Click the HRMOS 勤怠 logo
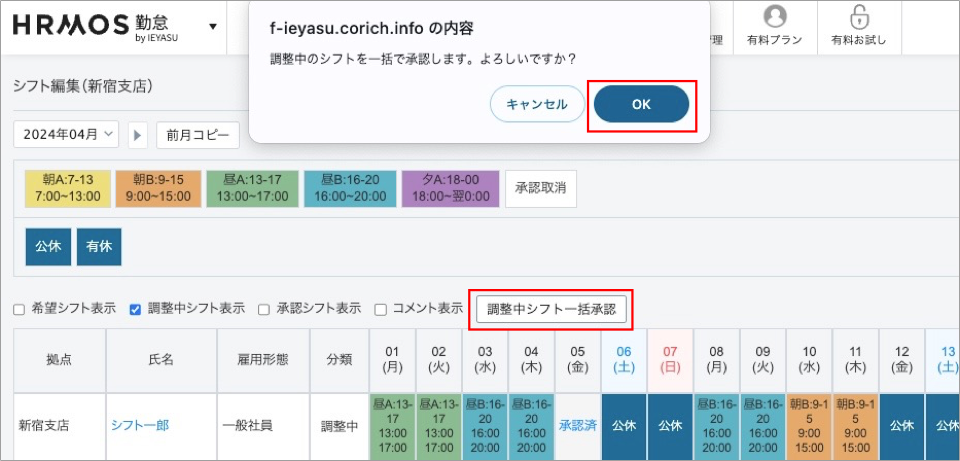Image resolution: width=960 pixels, height=461 pixels. [100, 27]
